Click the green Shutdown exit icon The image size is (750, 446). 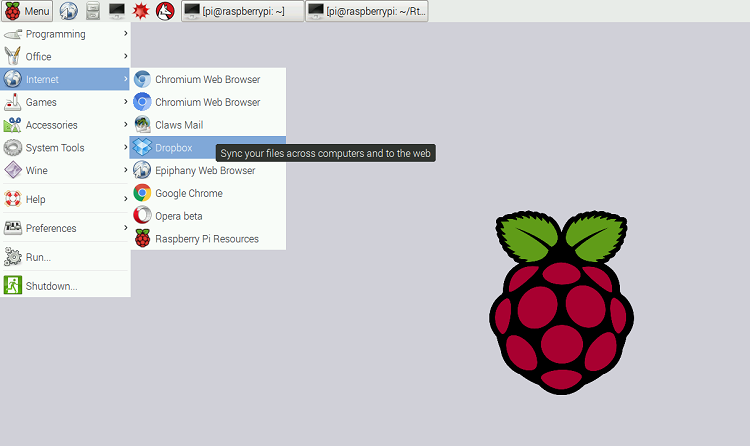point(12,285)
